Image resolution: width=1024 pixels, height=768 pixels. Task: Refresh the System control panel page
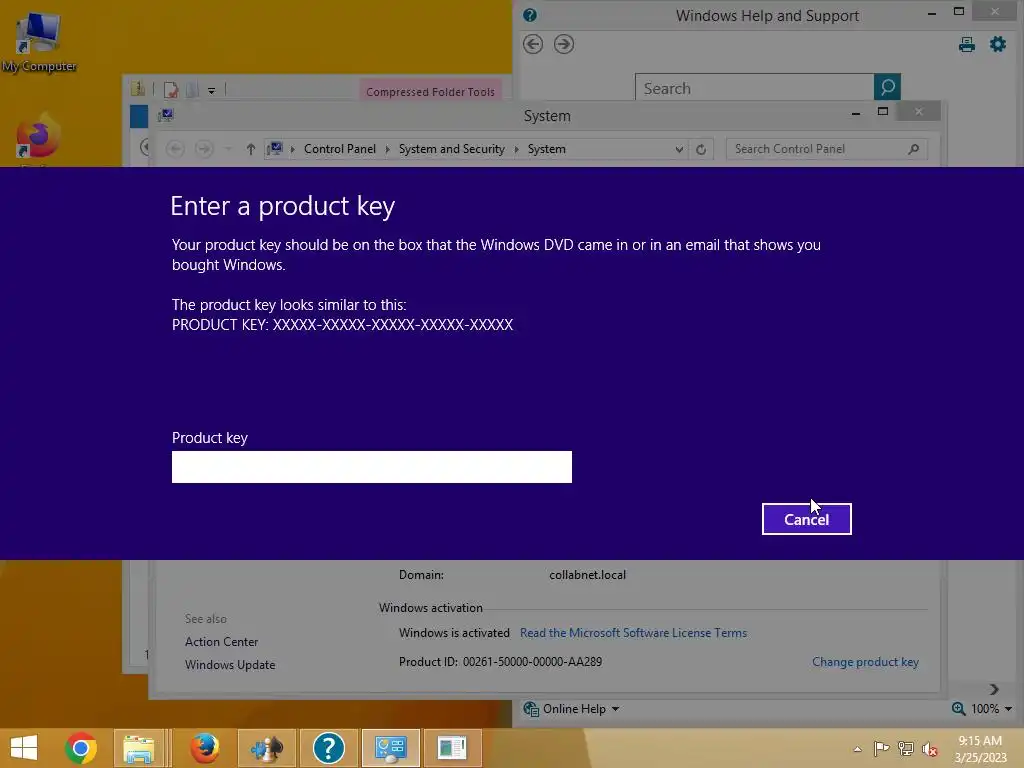701,150
